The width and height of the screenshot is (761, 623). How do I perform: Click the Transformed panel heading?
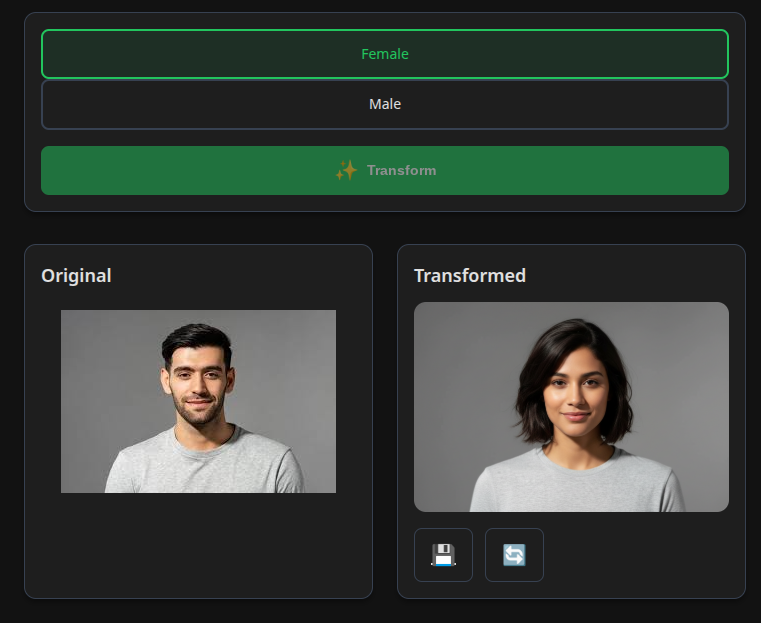coord(470,276)
